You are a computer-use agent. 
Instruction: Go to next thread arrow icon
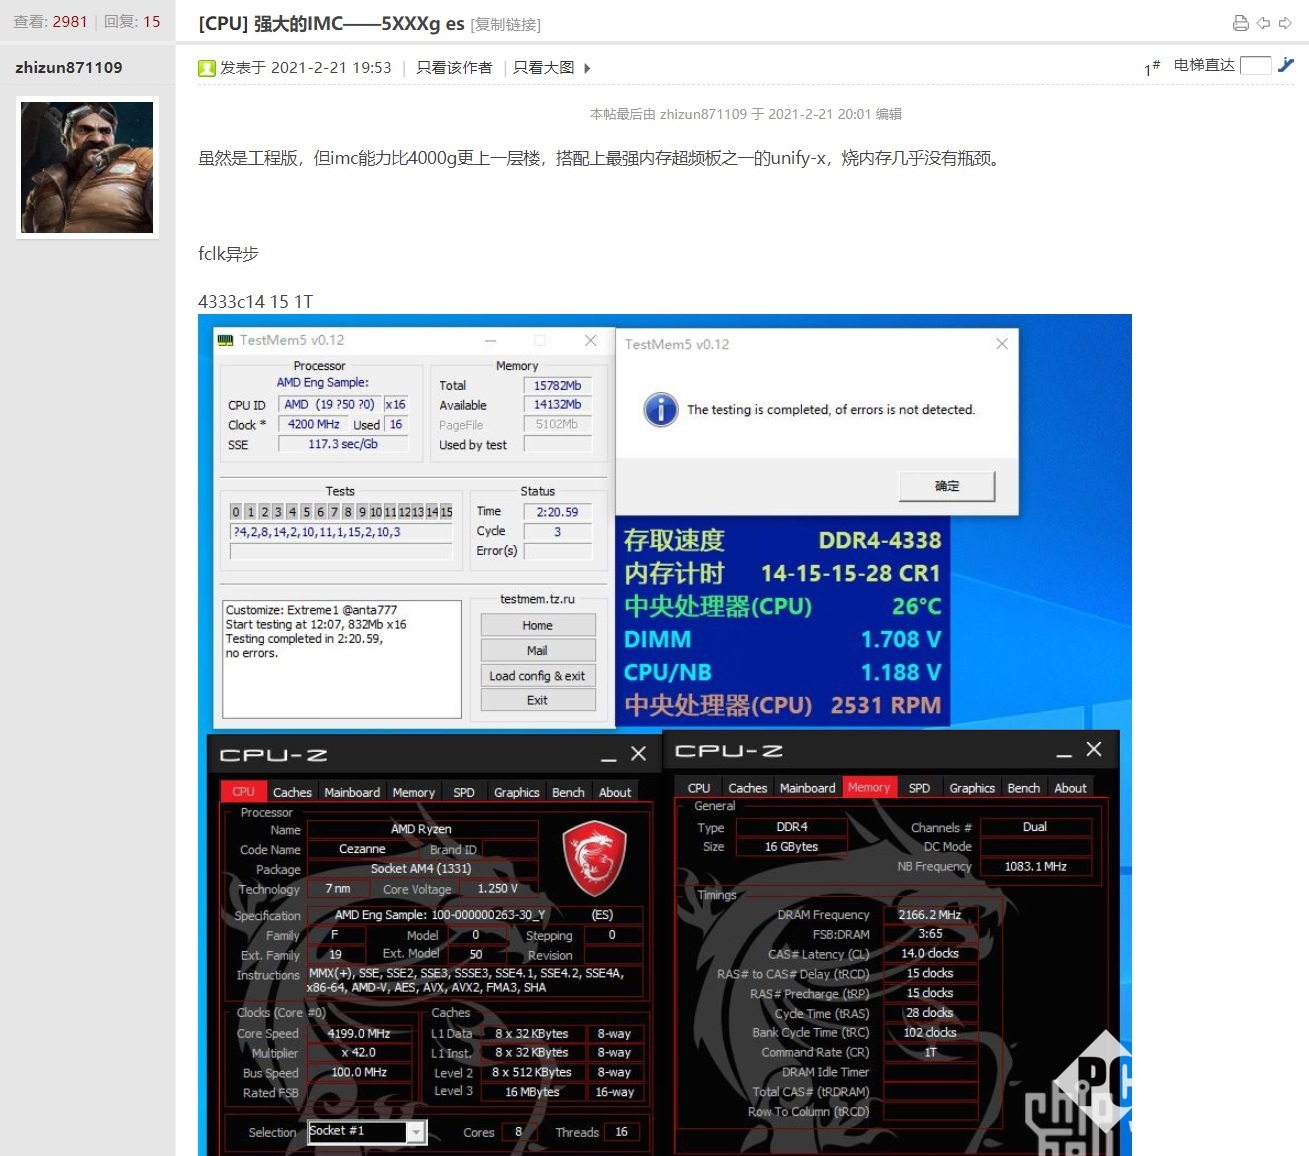click(1285, 23)
